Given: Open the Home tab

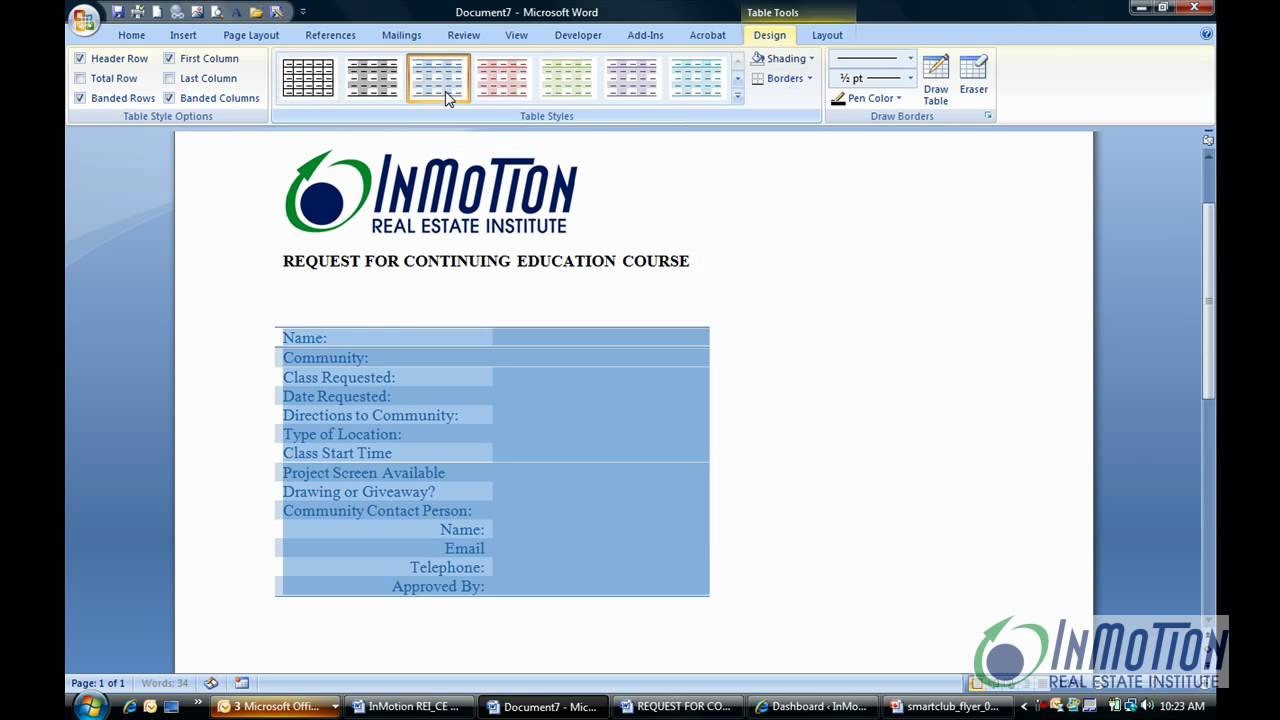Looking at the screenshot, I should point(131,35).
